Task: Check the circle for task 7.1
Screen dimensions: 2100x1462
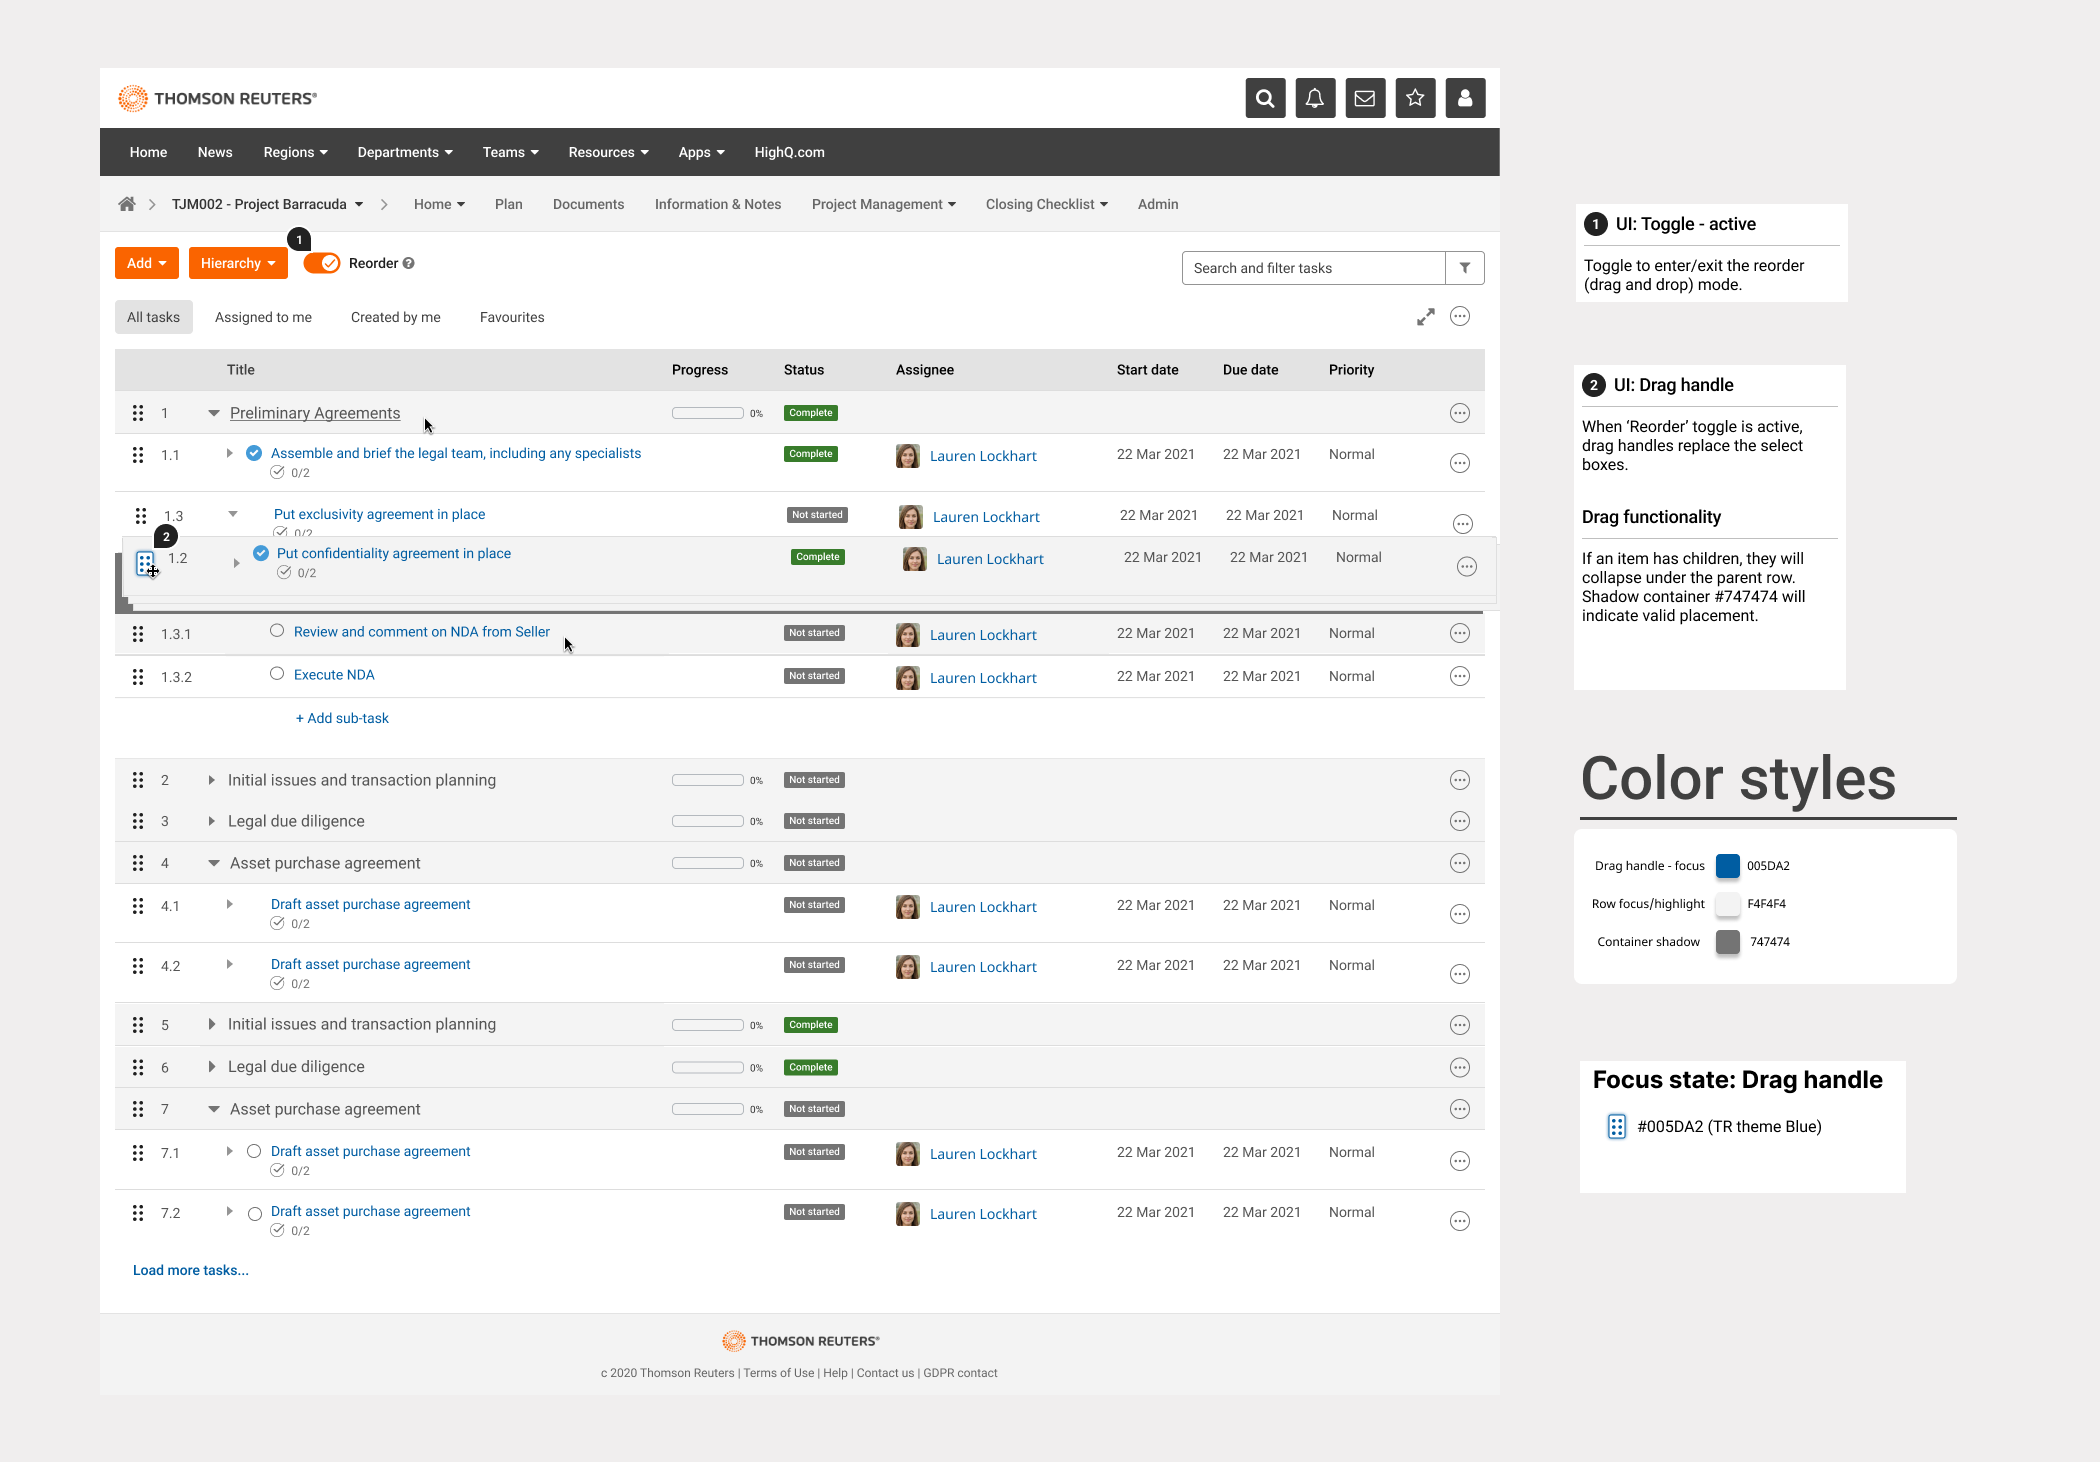Action: (x=254, y=1151)
